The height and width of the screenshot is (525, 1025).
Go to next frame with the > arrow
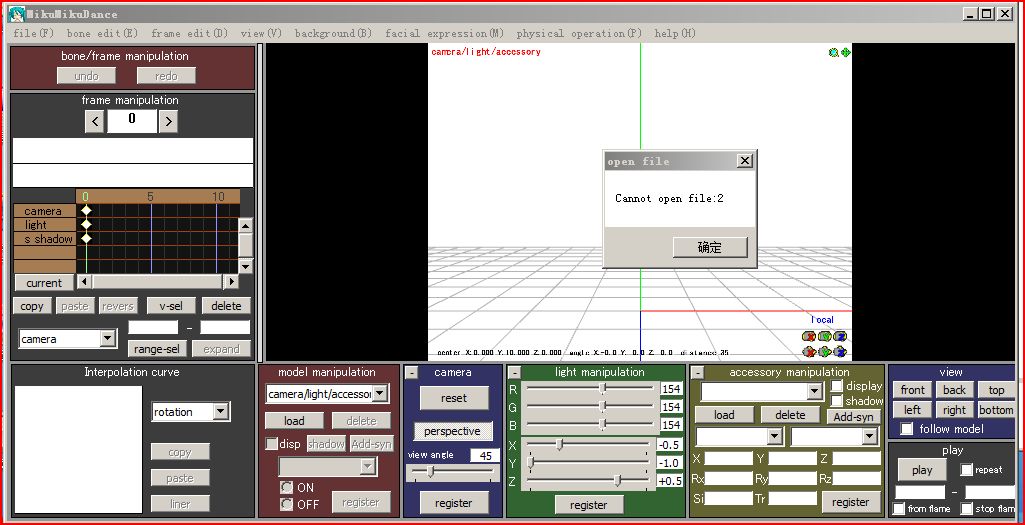click(168, 121)
